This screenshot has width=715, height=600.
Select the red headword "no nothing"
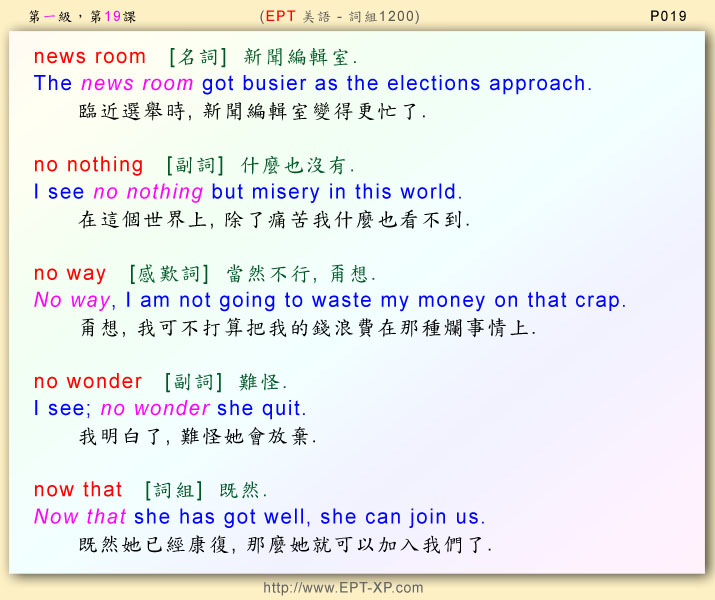click(89, 165)
